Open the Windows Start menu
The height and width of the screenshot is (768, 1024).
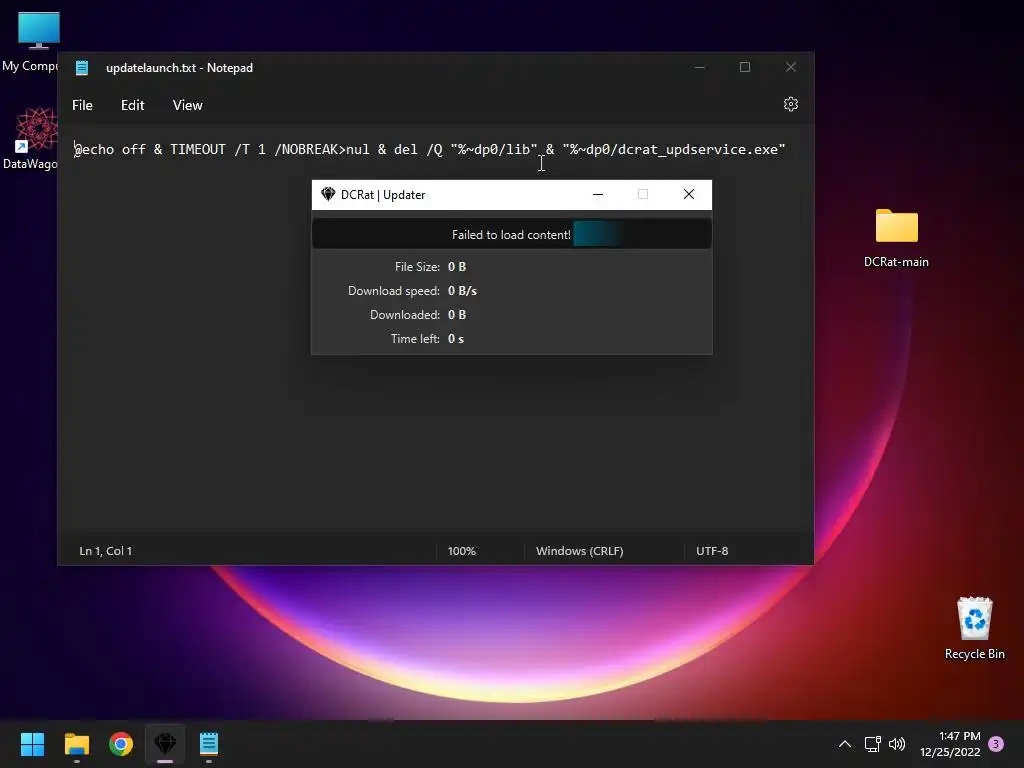point(32,744)
